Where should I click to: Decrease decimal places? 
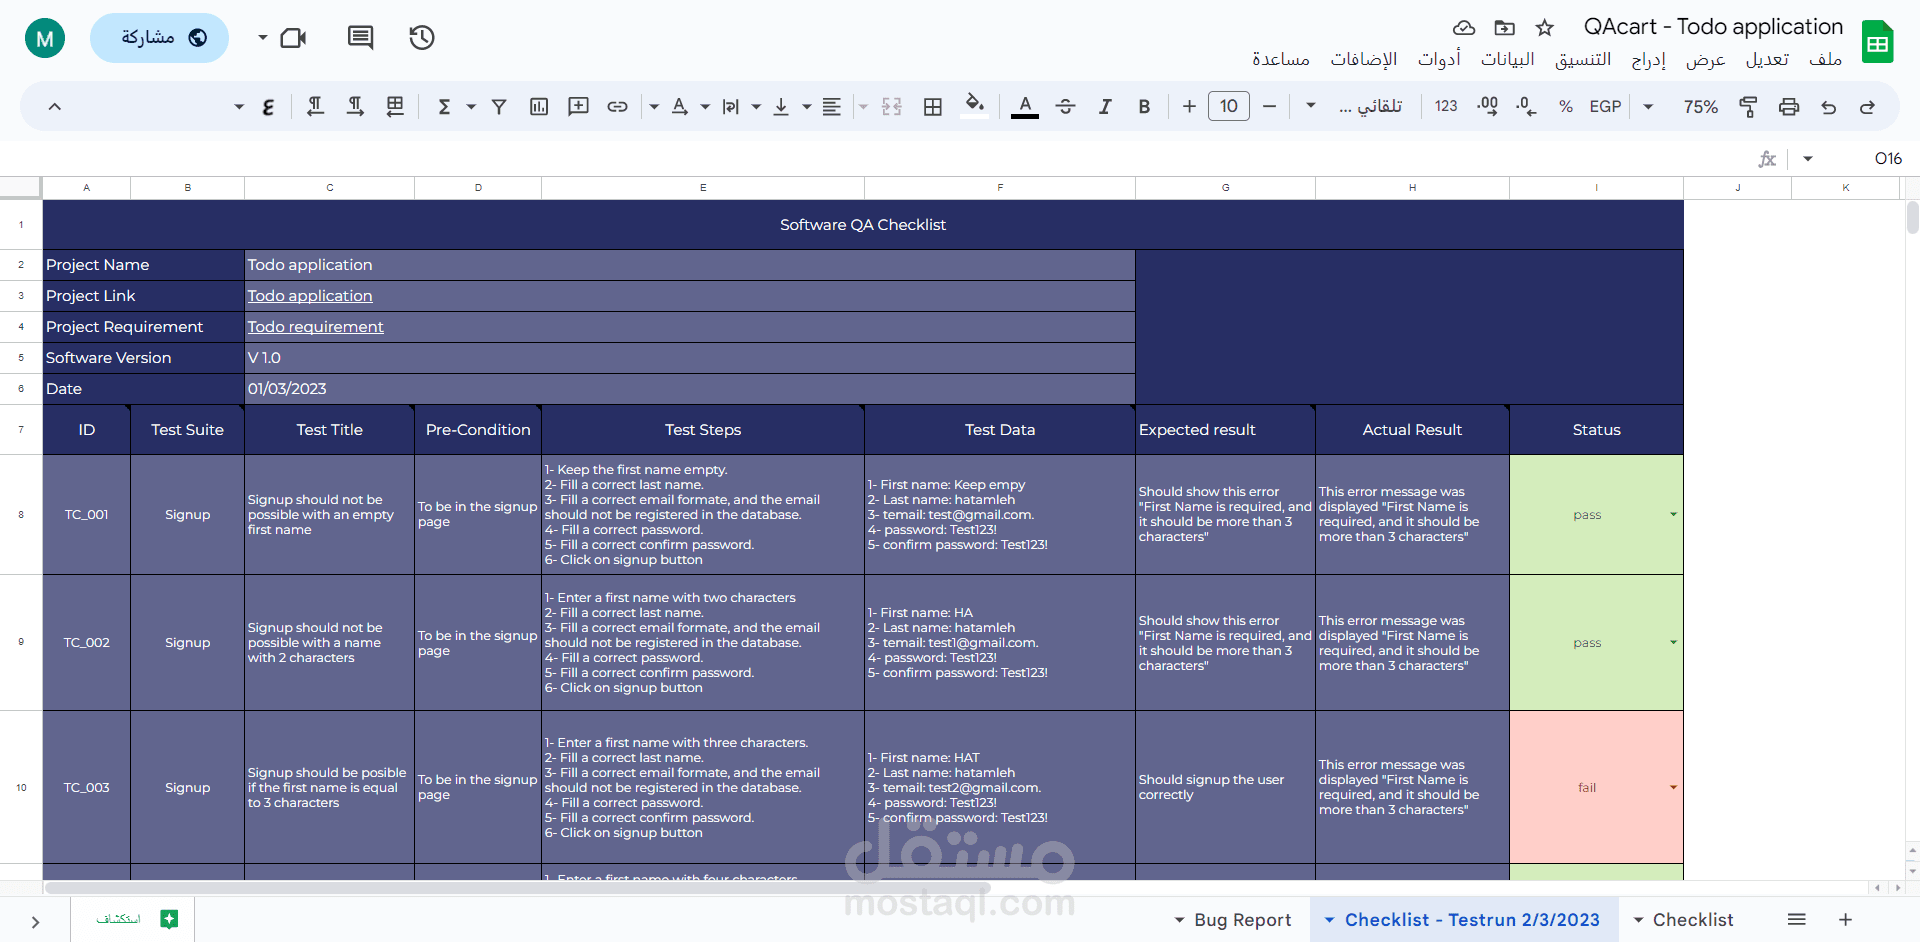(1526, 107)
